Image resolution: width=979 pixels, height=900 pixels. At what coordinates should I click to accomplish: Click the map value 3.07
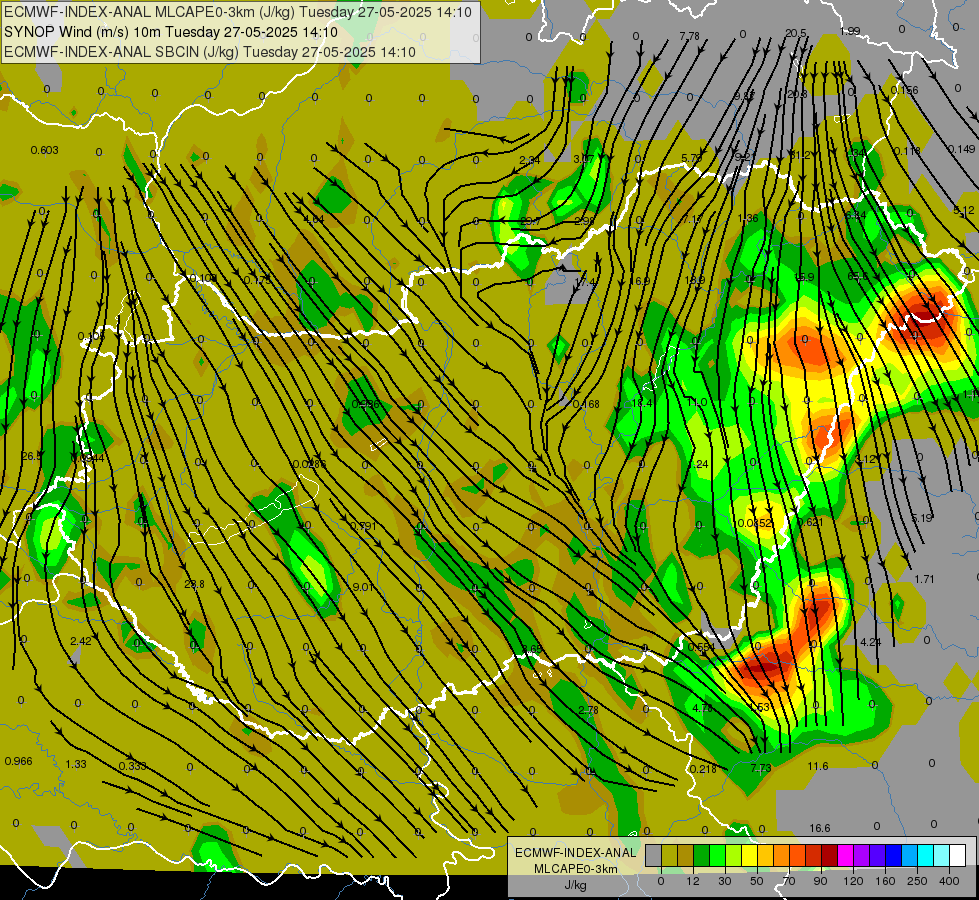(x=584, y=159)
